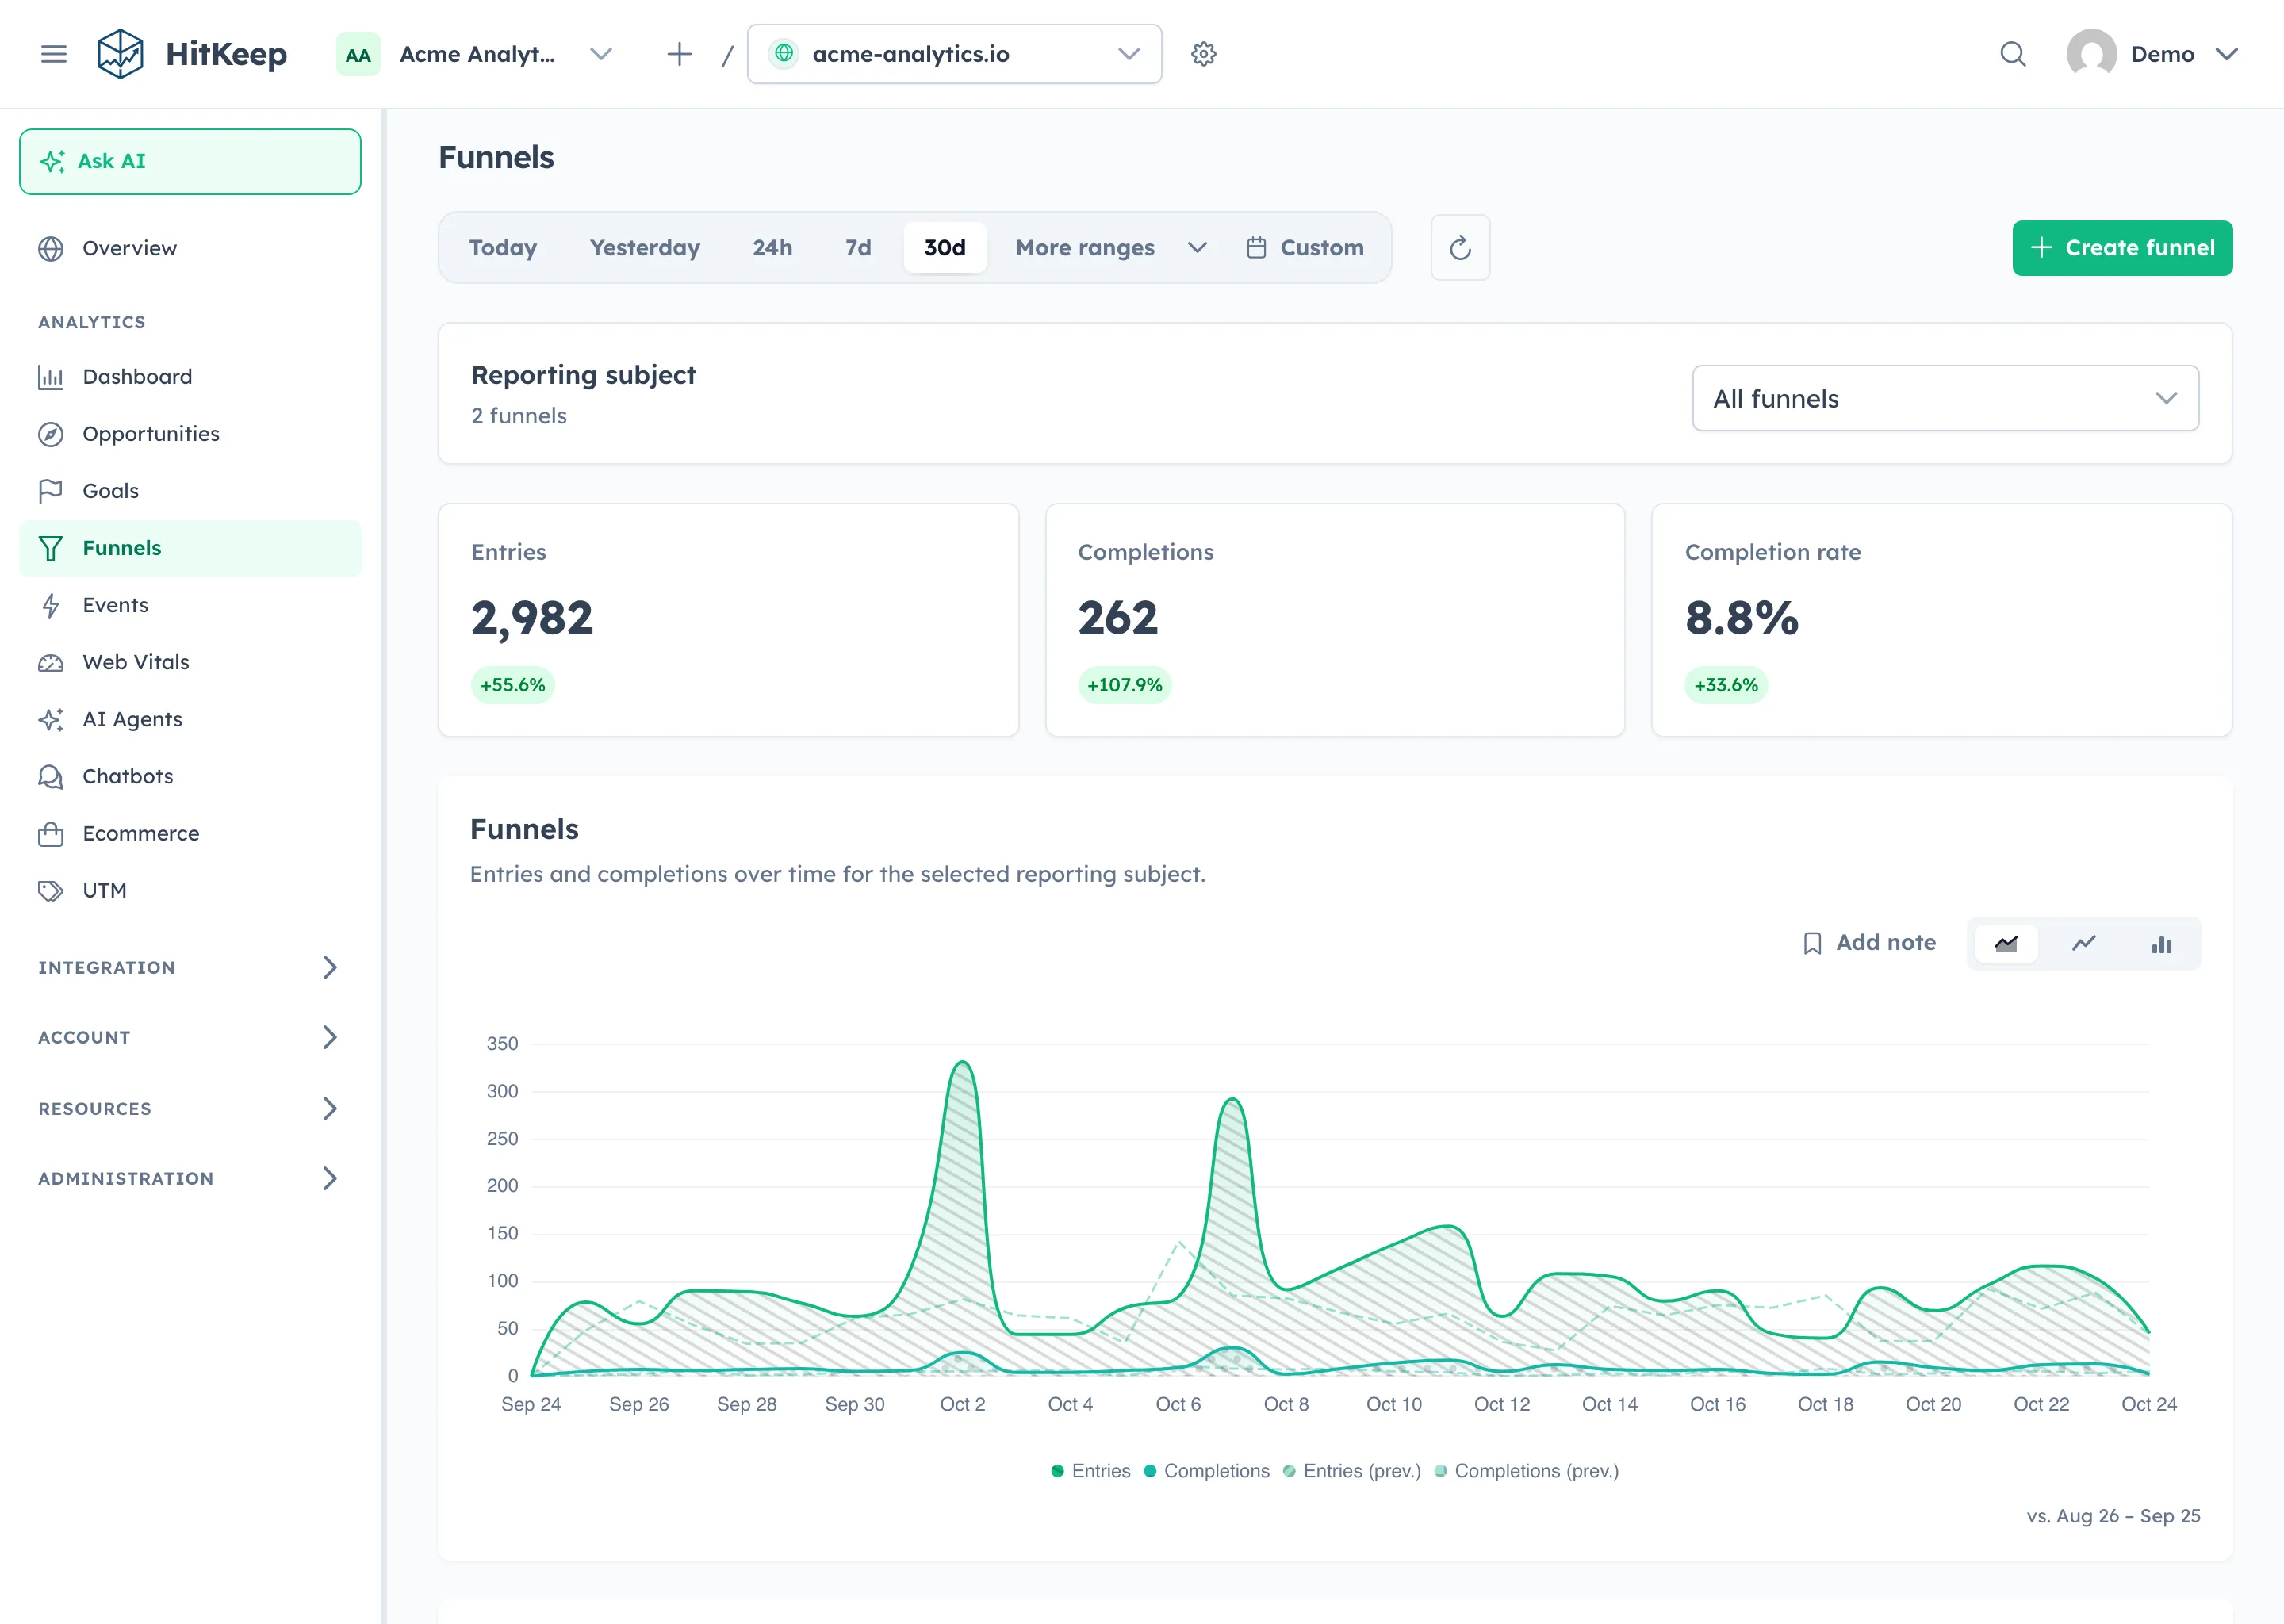
Task: Select the Yesterday range tab
Action: point(645,247)
